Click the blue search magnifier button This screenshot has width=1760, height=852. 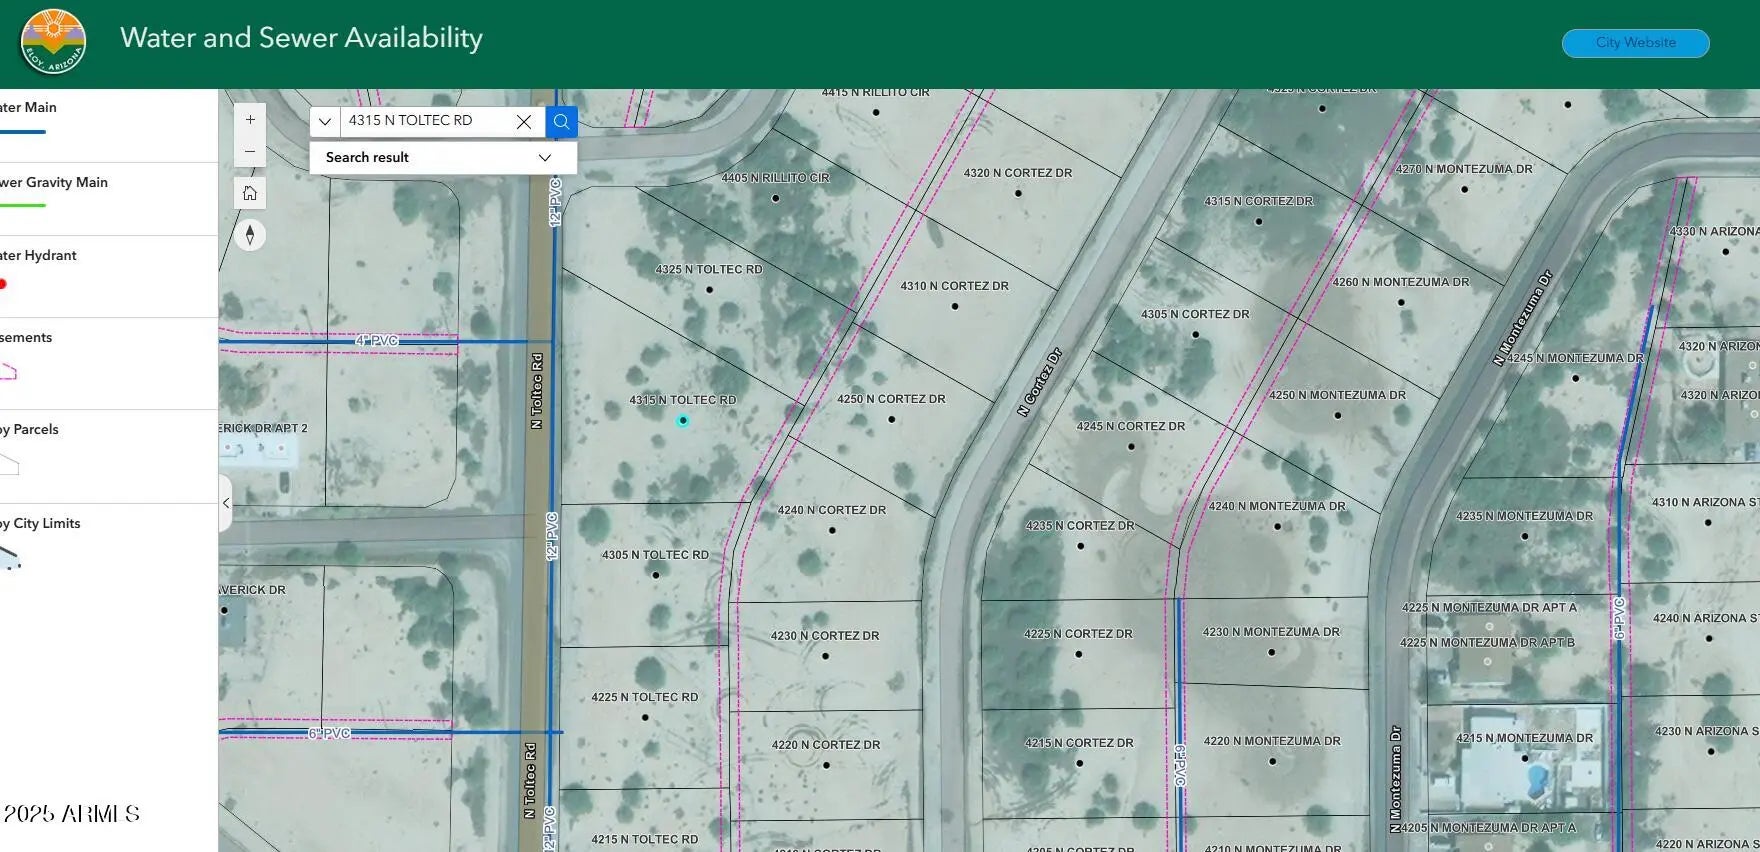(561, 121)
